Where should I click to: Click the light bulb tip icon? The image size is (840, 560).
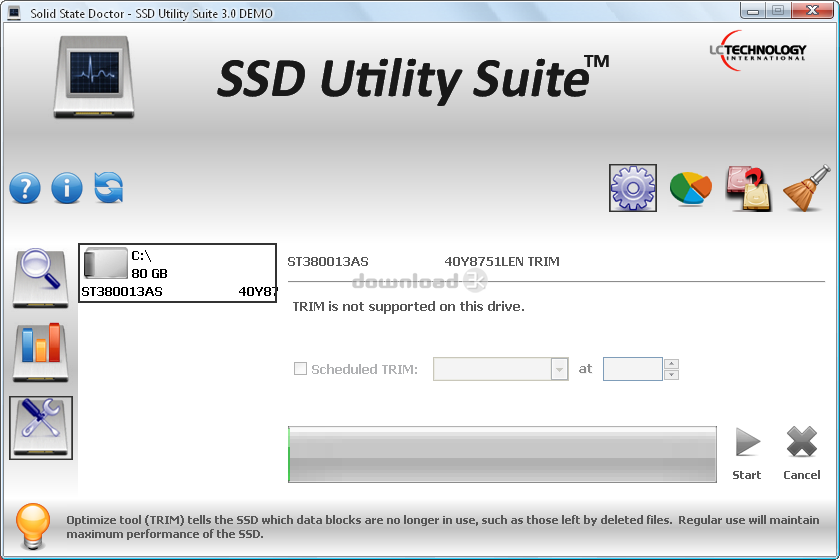(33, 526)
